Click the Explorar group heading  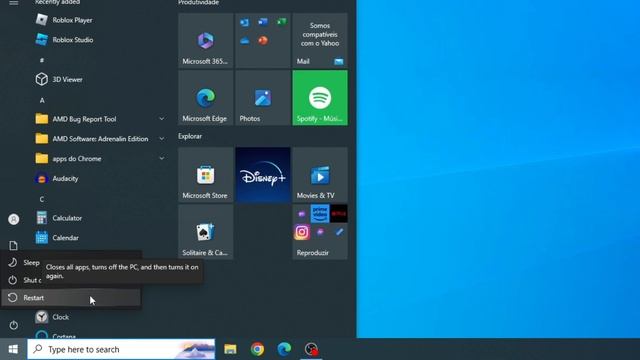[190, 136]
